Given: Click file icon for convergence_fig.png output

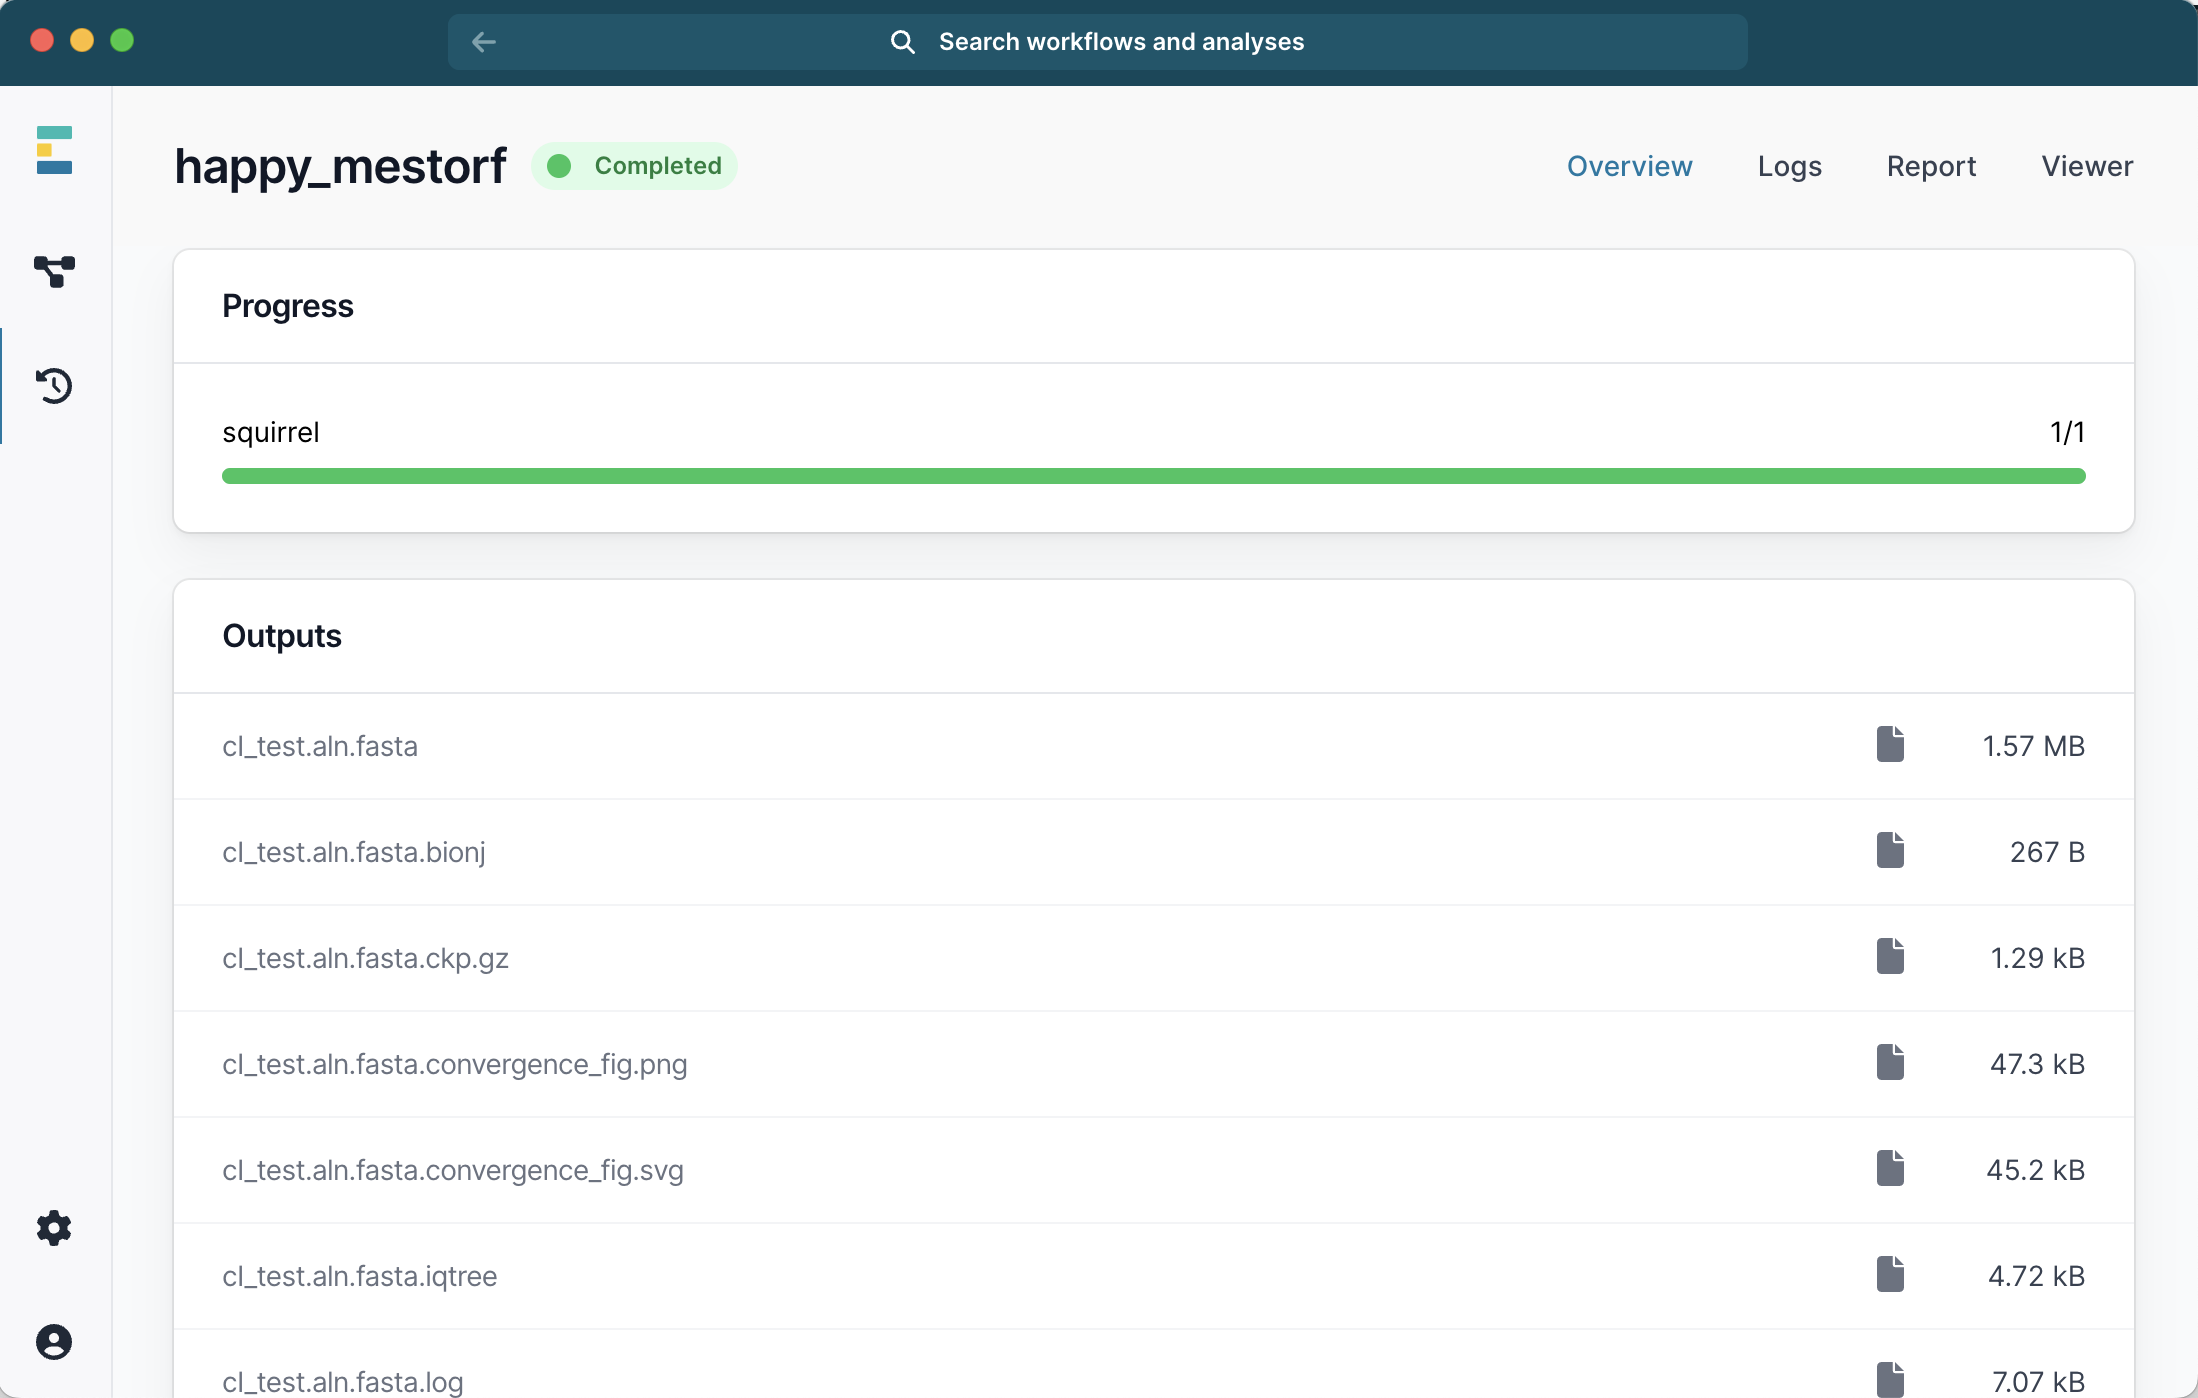Looking at the screenshot, I should (x=1890, y=1063).
